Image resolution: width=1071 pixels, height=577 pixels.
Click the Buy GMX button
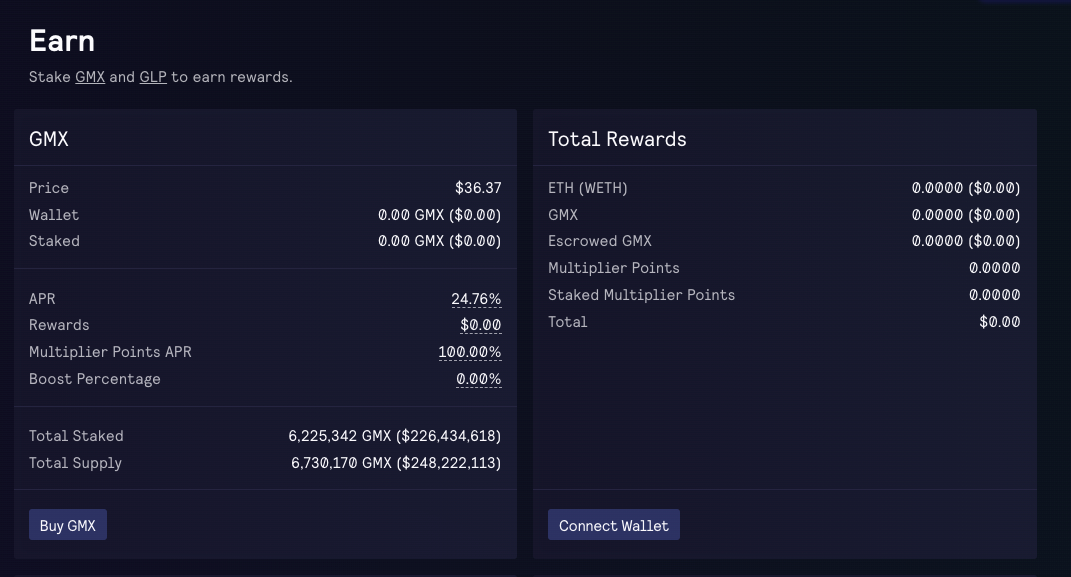click(68, 524)
